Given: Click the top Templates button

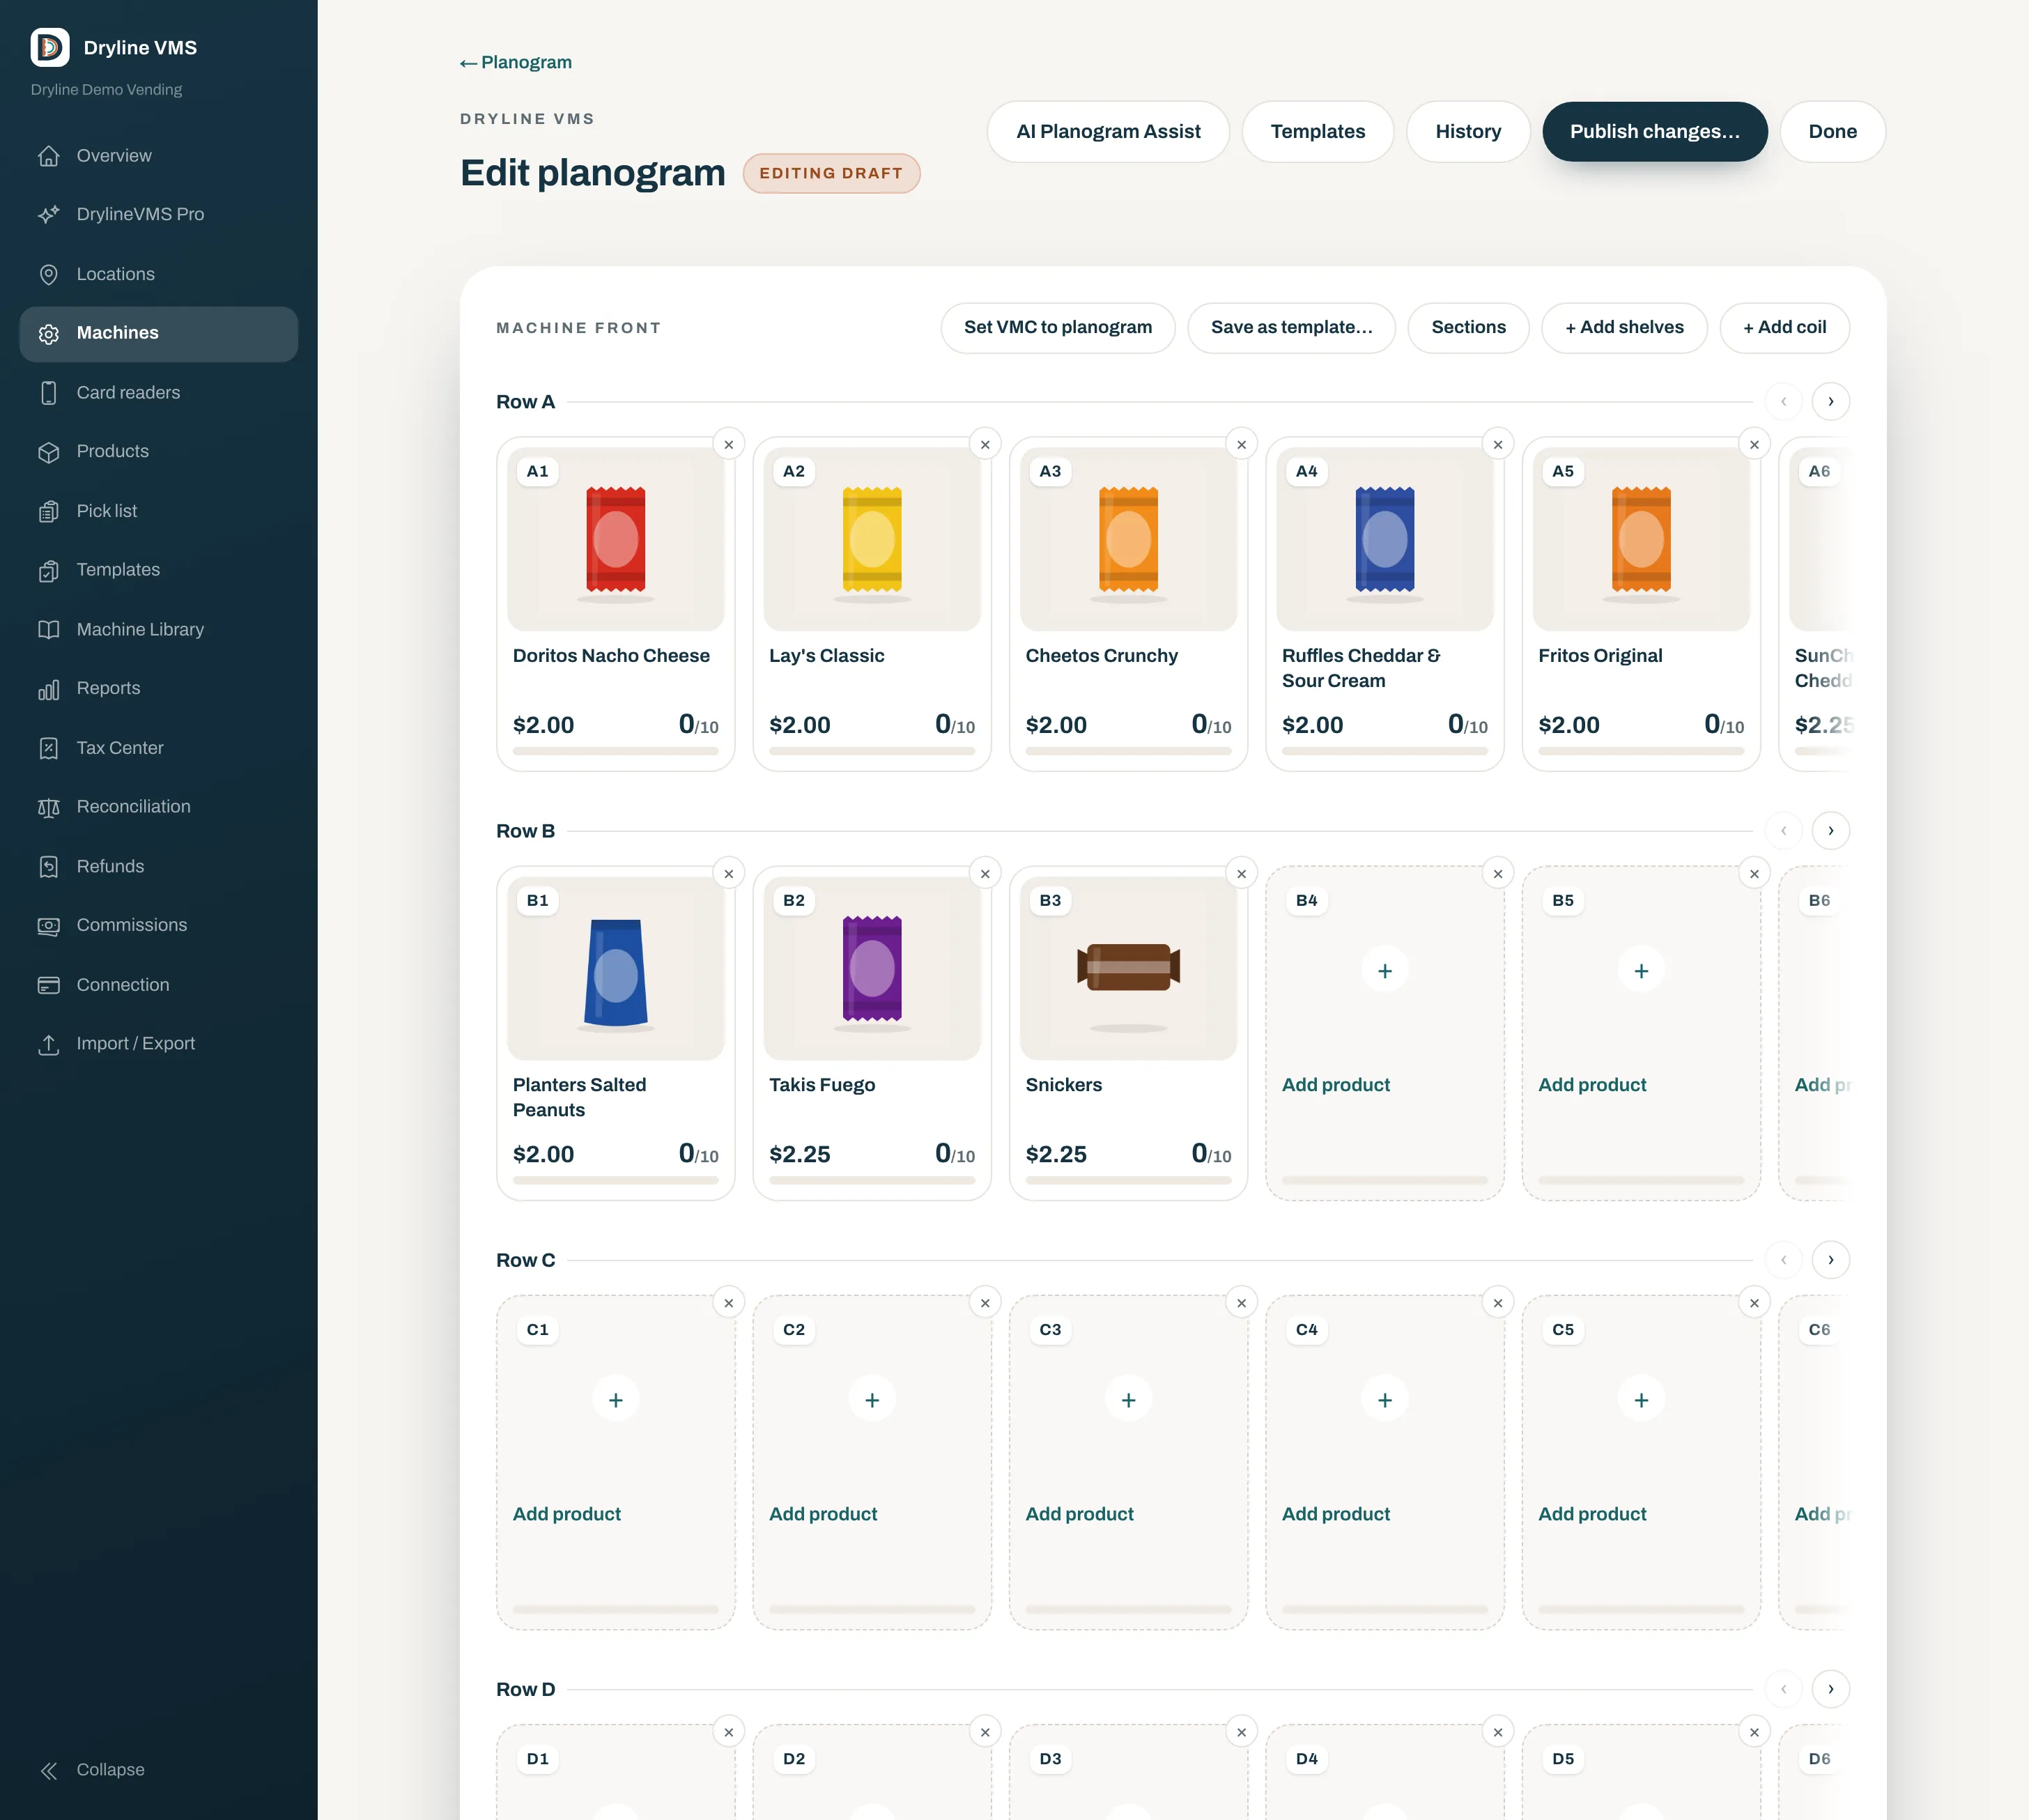Looking at the screenshot, I should (1317, 131).
